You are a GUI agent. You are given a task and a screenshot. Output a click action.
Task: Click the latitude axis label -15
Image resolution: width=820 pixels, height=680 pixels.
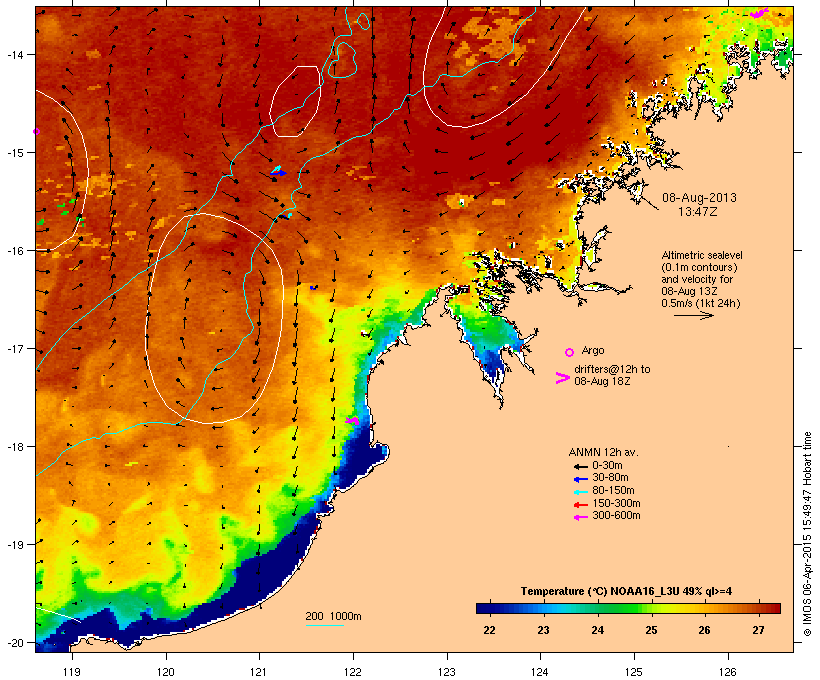click(x=15, y=153)
